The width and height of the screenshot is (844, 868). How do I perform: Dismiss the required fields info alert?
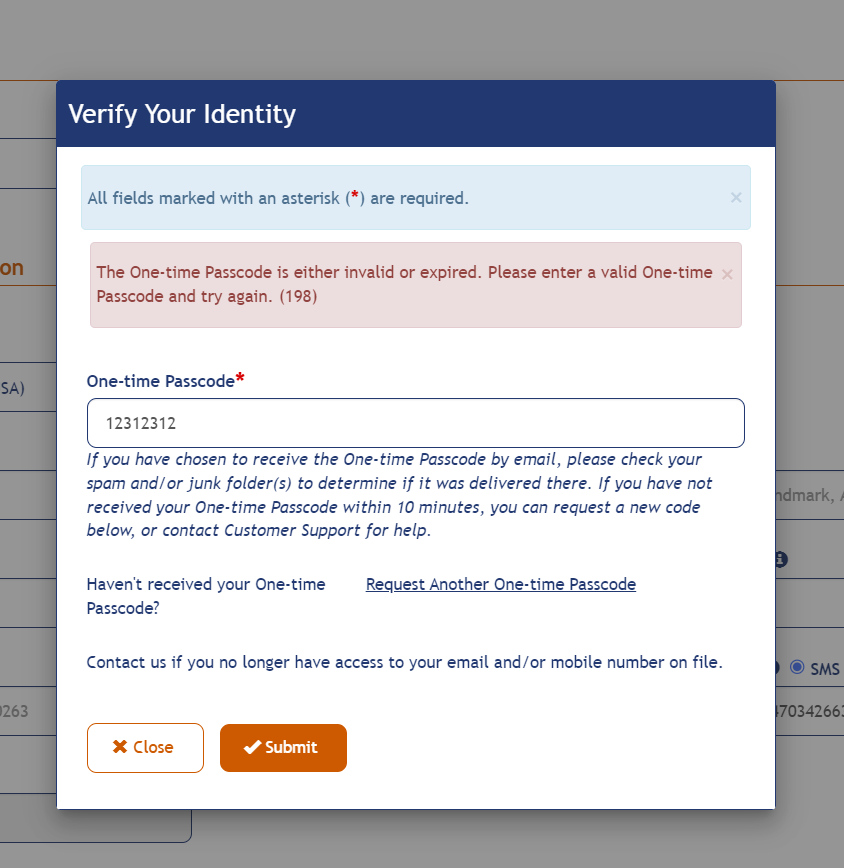coord(736,198)
